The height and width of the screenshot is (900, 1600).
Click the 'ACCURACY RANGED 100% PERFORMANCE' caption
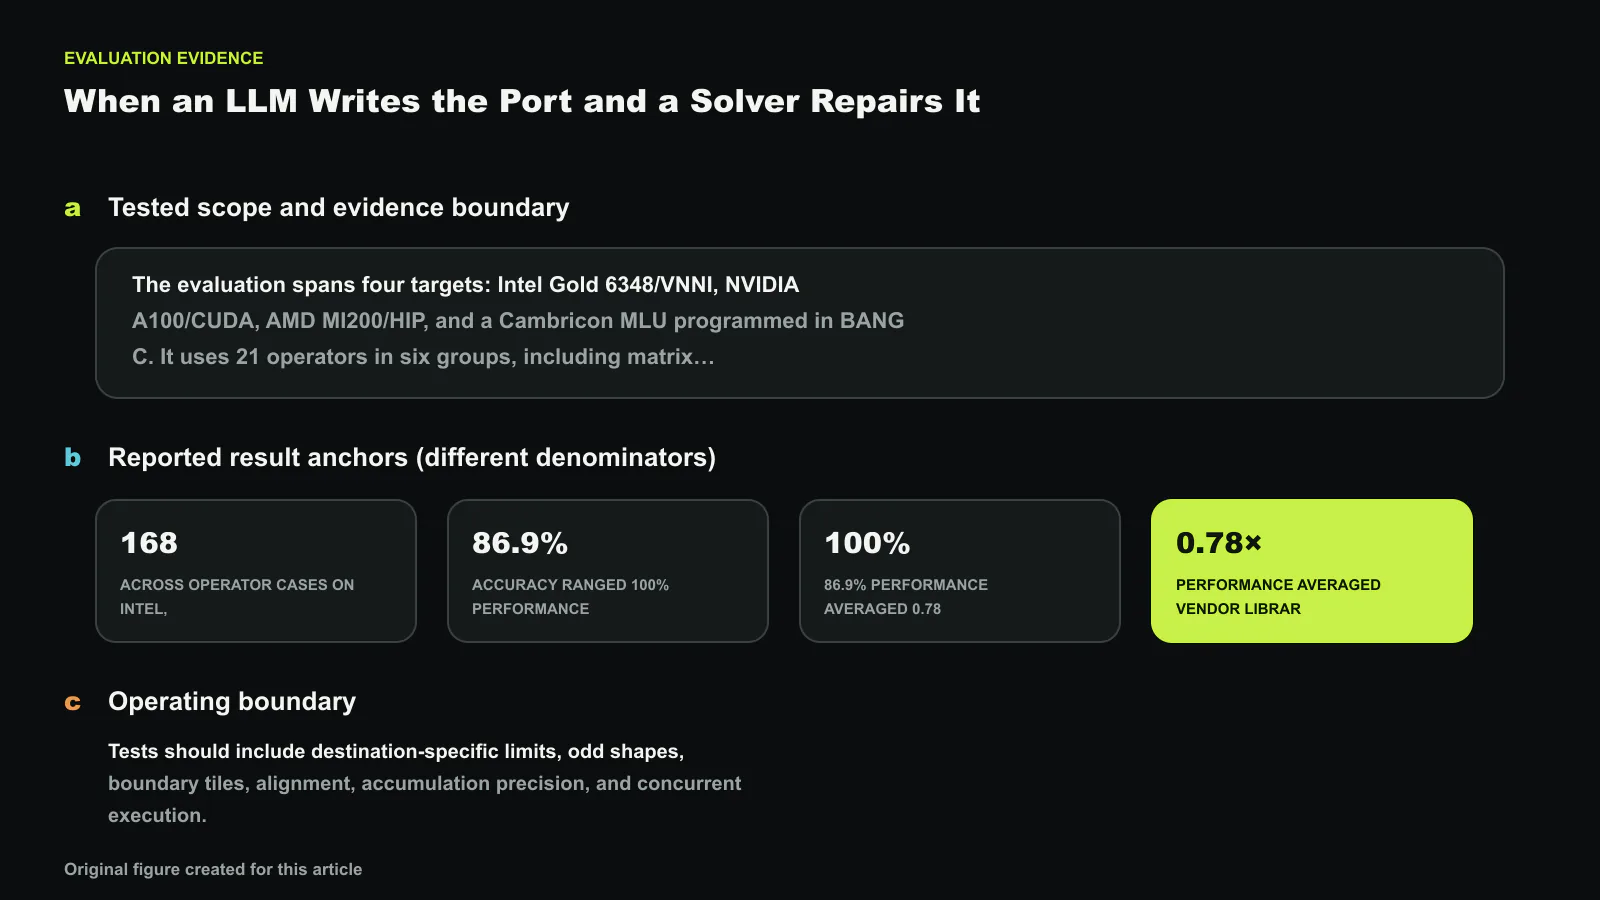click(x=570, y=597)
